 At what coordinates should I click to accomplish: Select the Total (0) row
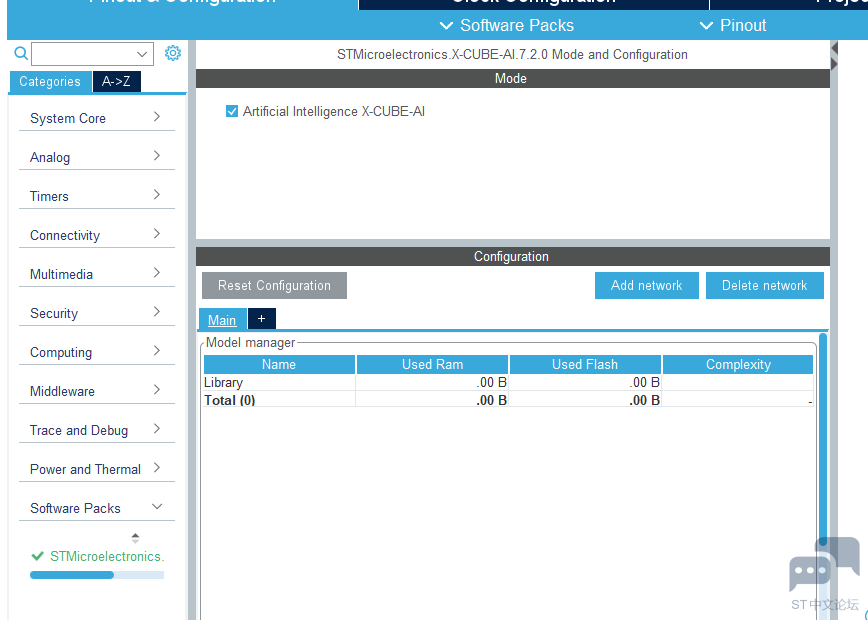508,400
